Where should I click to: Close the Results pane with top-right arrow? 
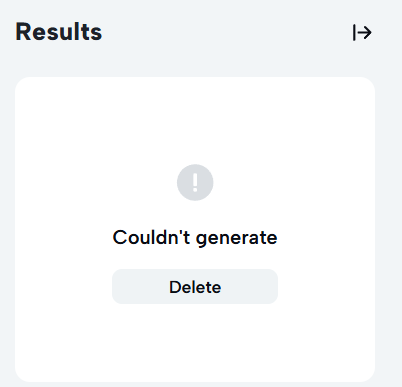(x=362, y=33)
